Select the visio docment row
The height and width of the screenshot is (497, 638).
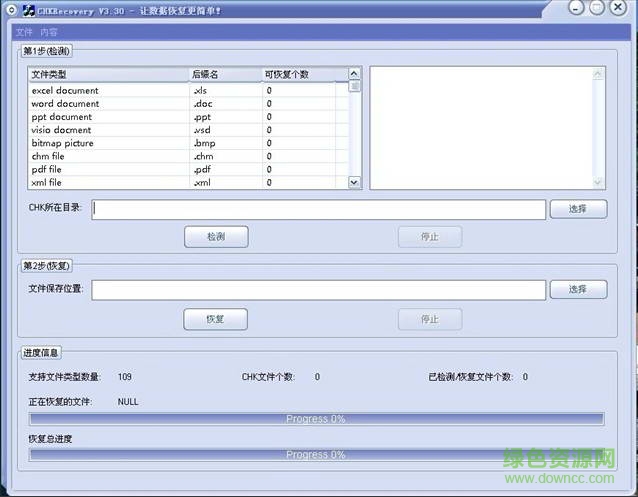click(x=188, y=130)
